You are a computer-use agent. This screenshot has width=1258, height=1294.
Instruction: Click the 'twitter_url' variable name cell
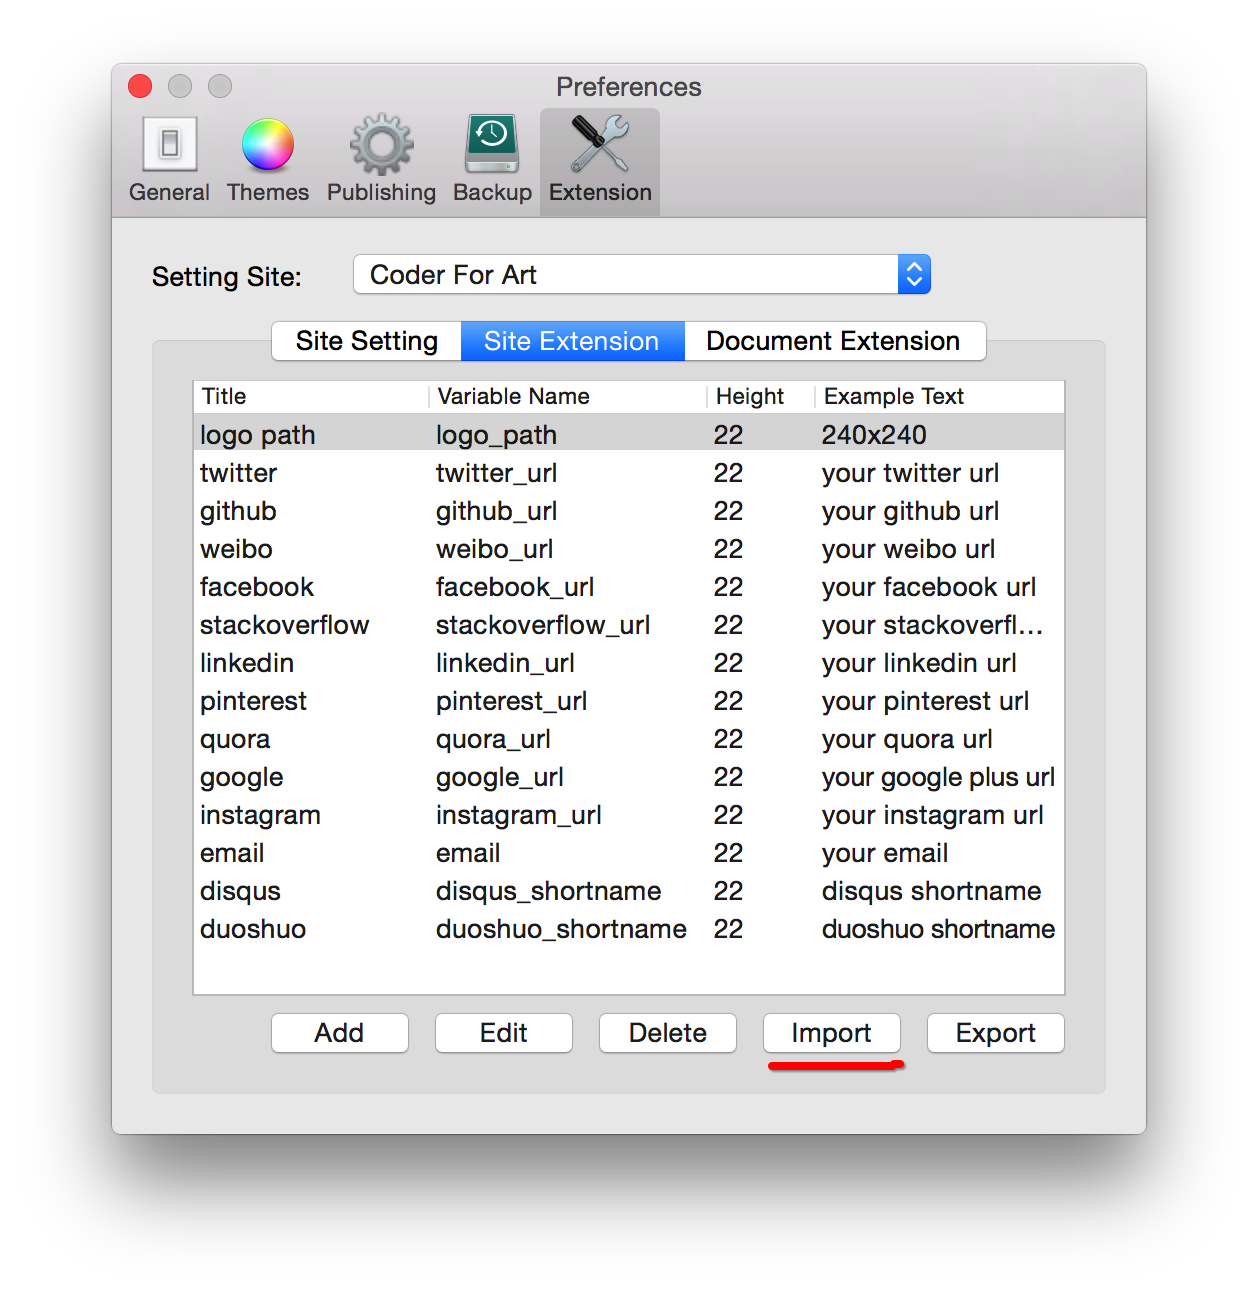tap(496, 473)
